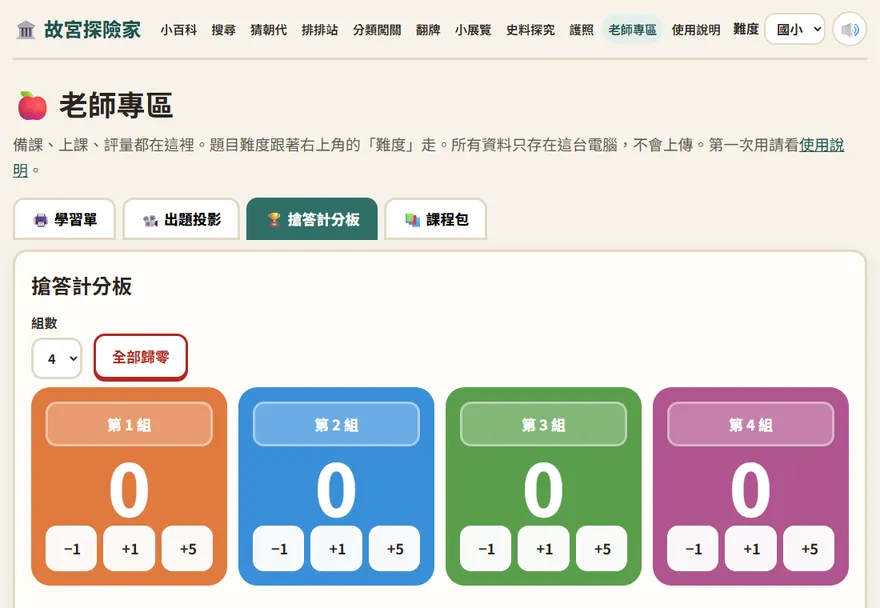Viewport: 880px width, 608px height.
Task: Add 5 points to the blue 第 2 組
Action: [x=395, y=548]
